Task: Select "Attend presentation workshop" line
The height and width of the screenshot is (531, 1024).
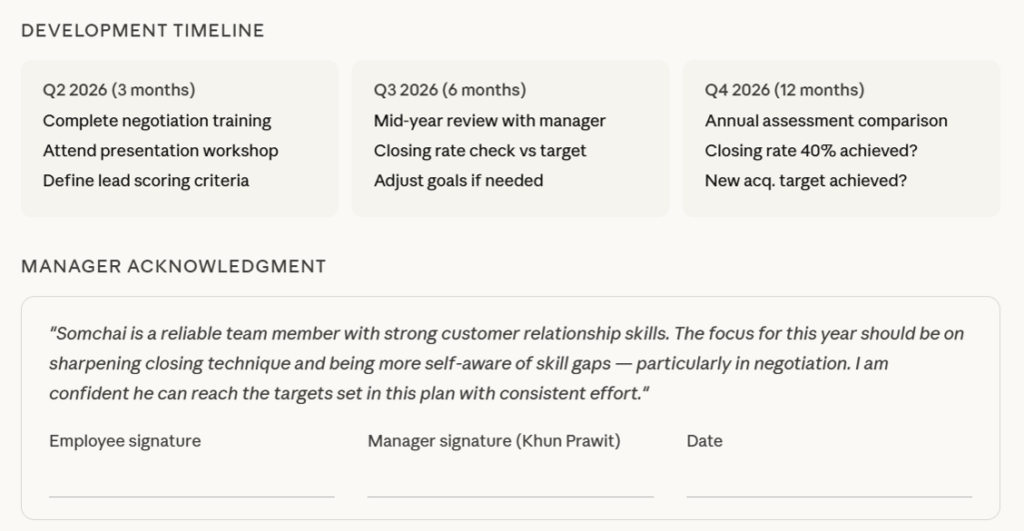Action: tap(160, 151)
